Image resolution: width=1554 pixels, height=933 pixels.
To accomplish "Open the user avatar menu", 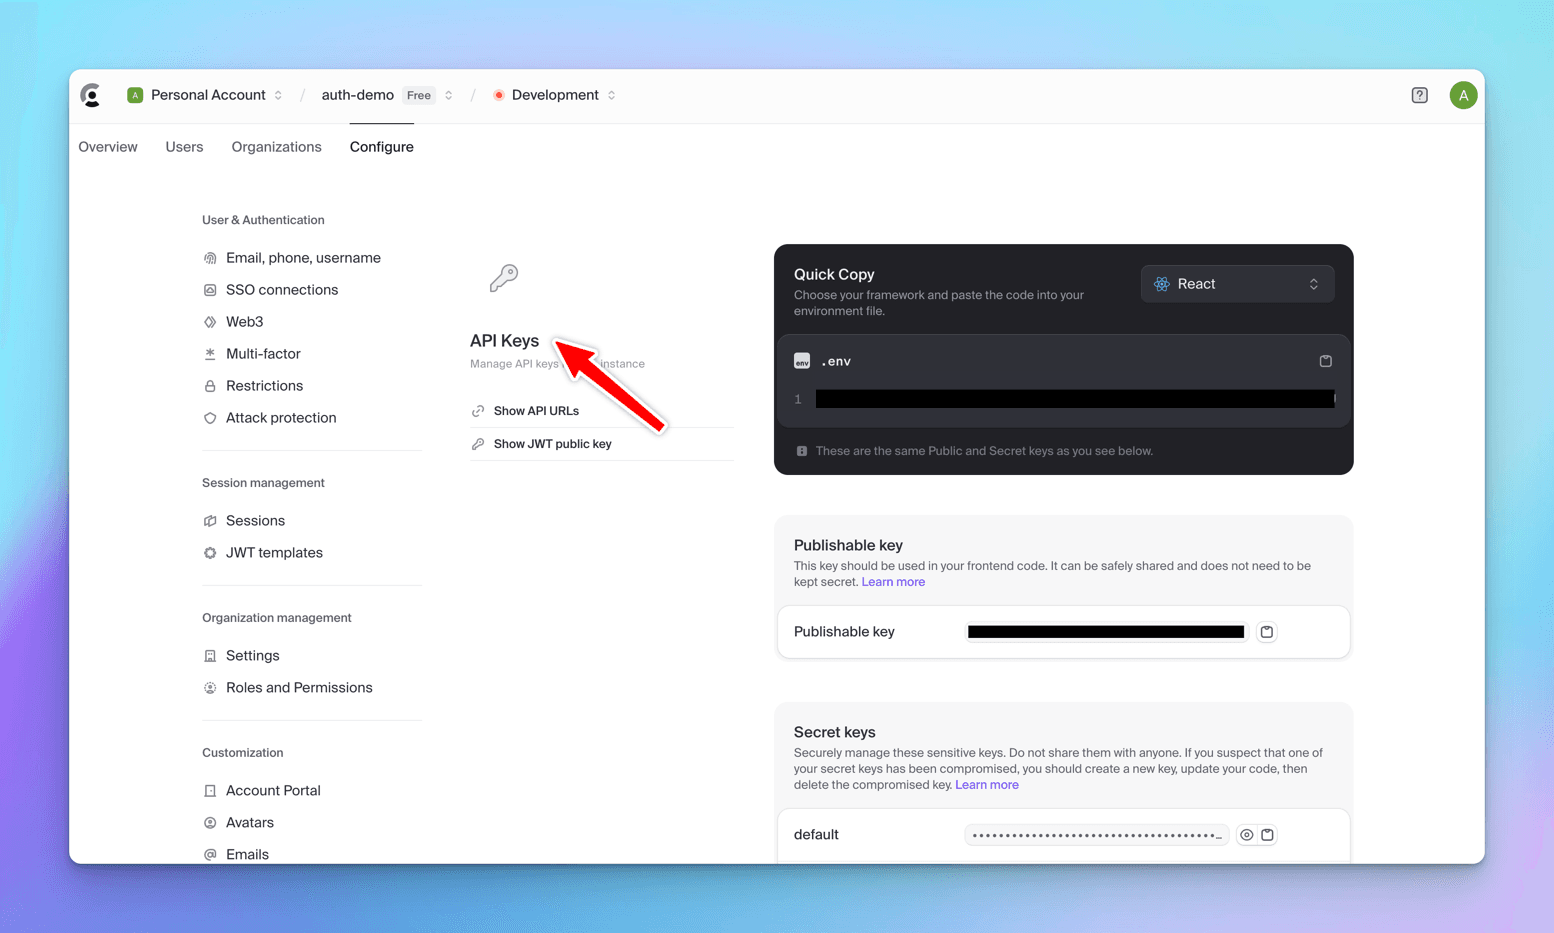I will pos(1463,95).
